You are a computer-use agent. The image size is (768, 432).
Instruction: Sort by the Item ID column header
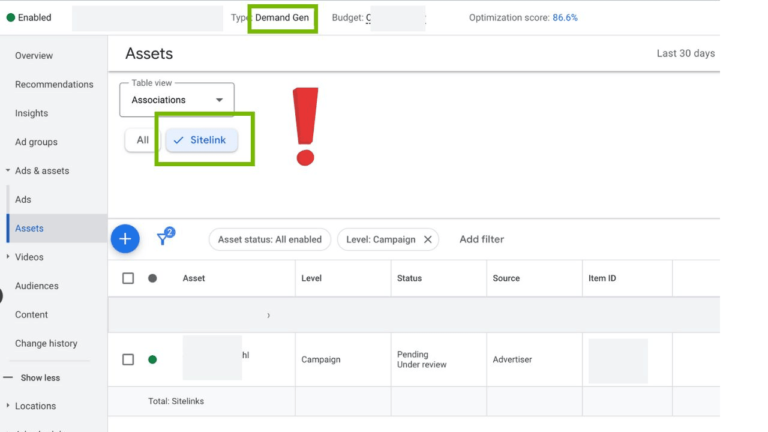point(602,278)
